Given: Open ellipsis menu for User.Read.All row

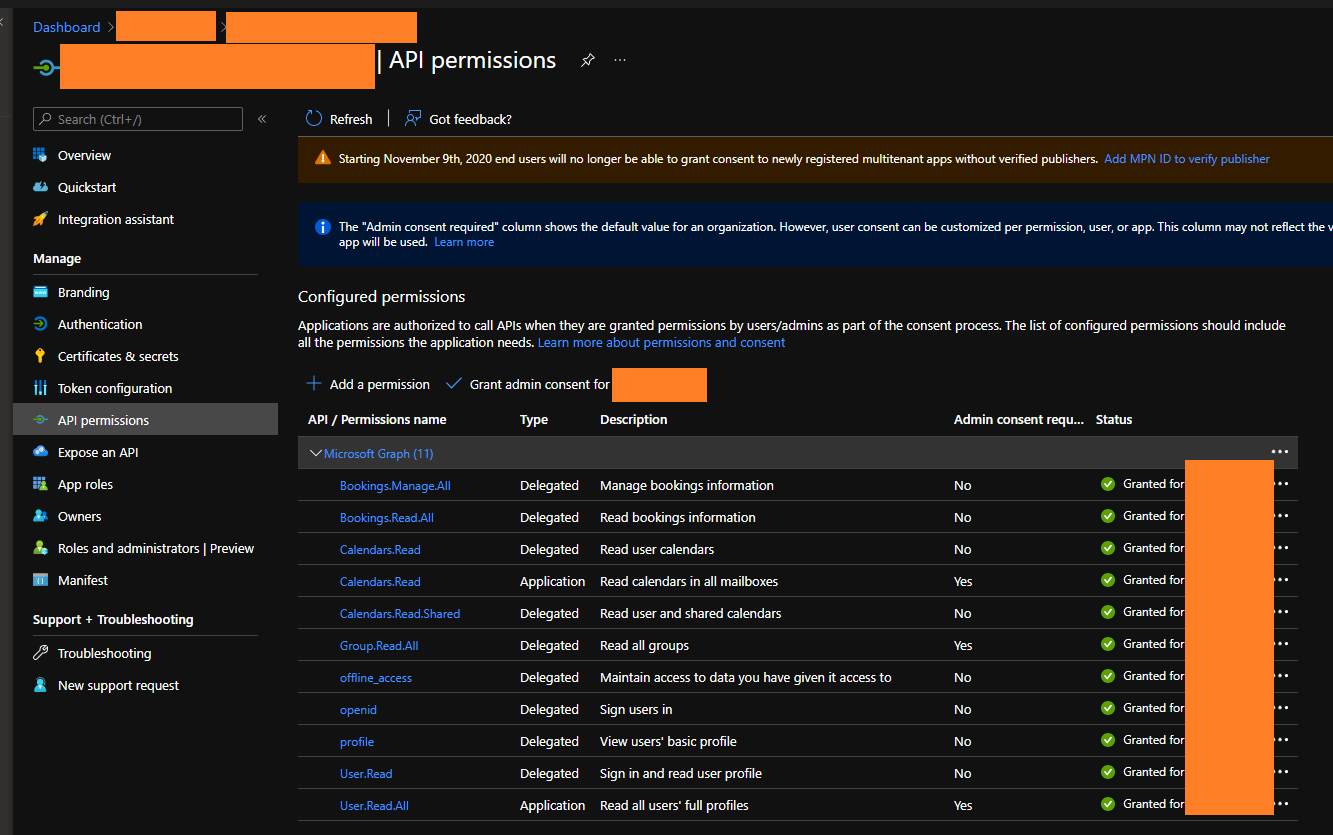Looking at the screenshot, I should pos(1282,804).
